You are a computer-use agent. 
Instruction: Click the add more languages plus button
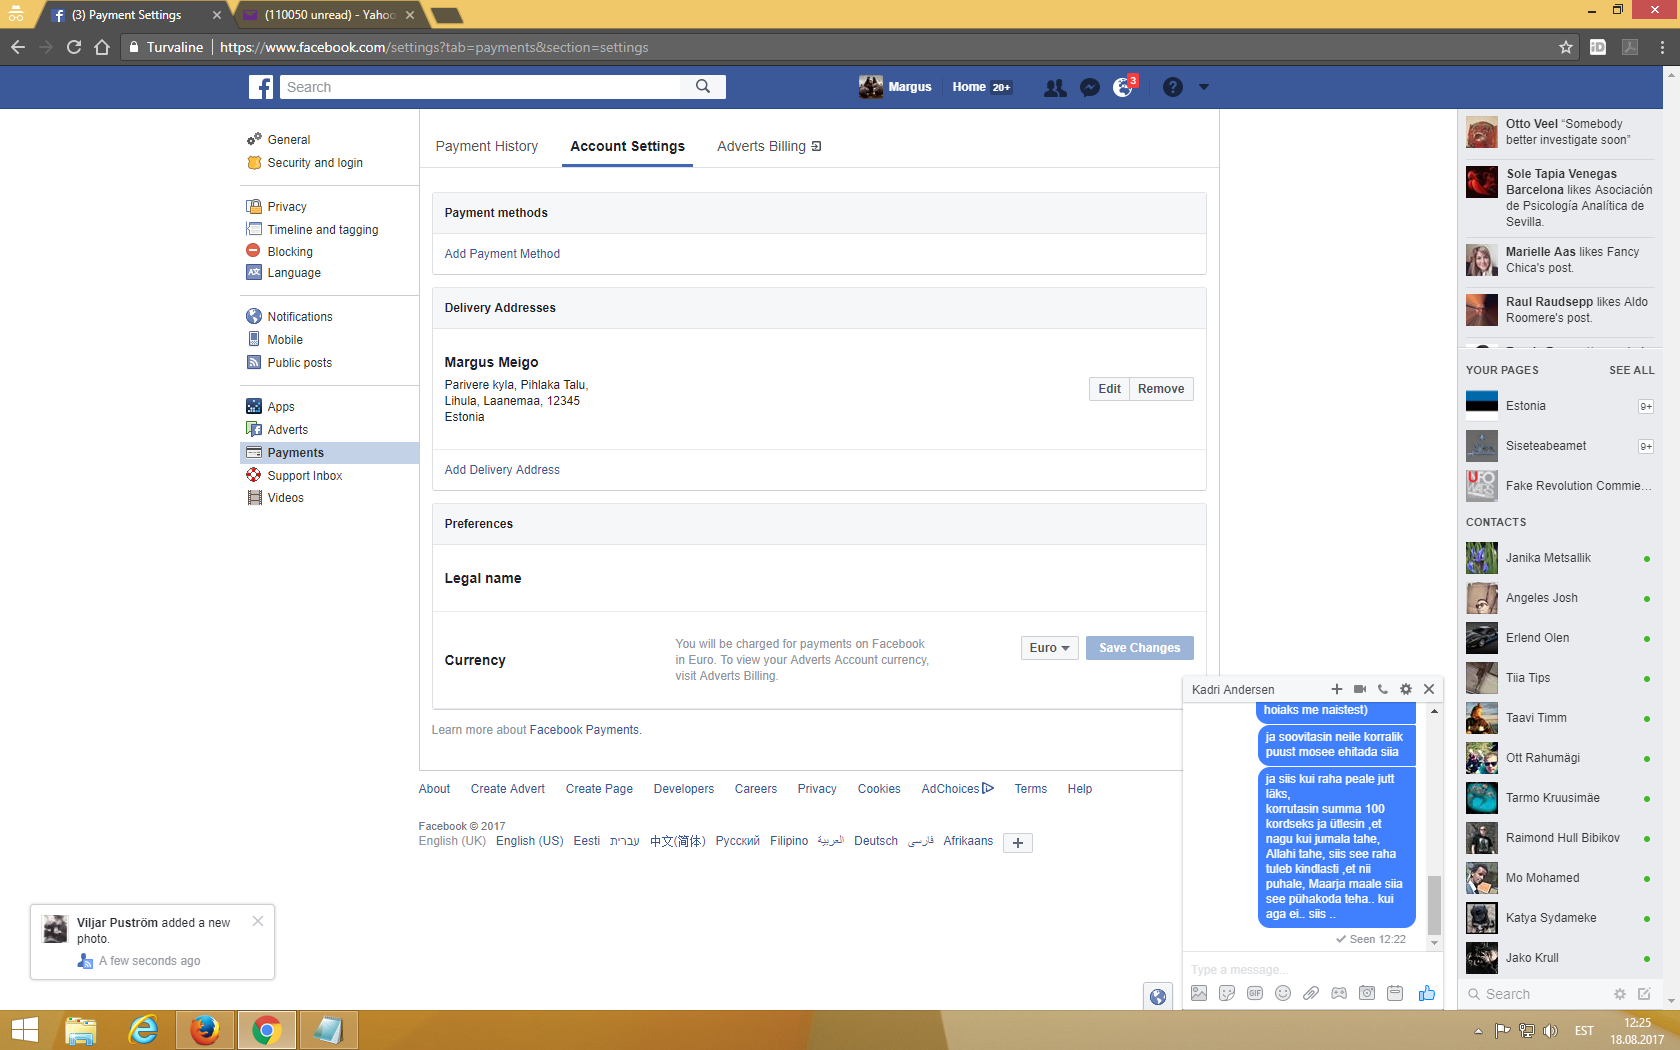1018,843
